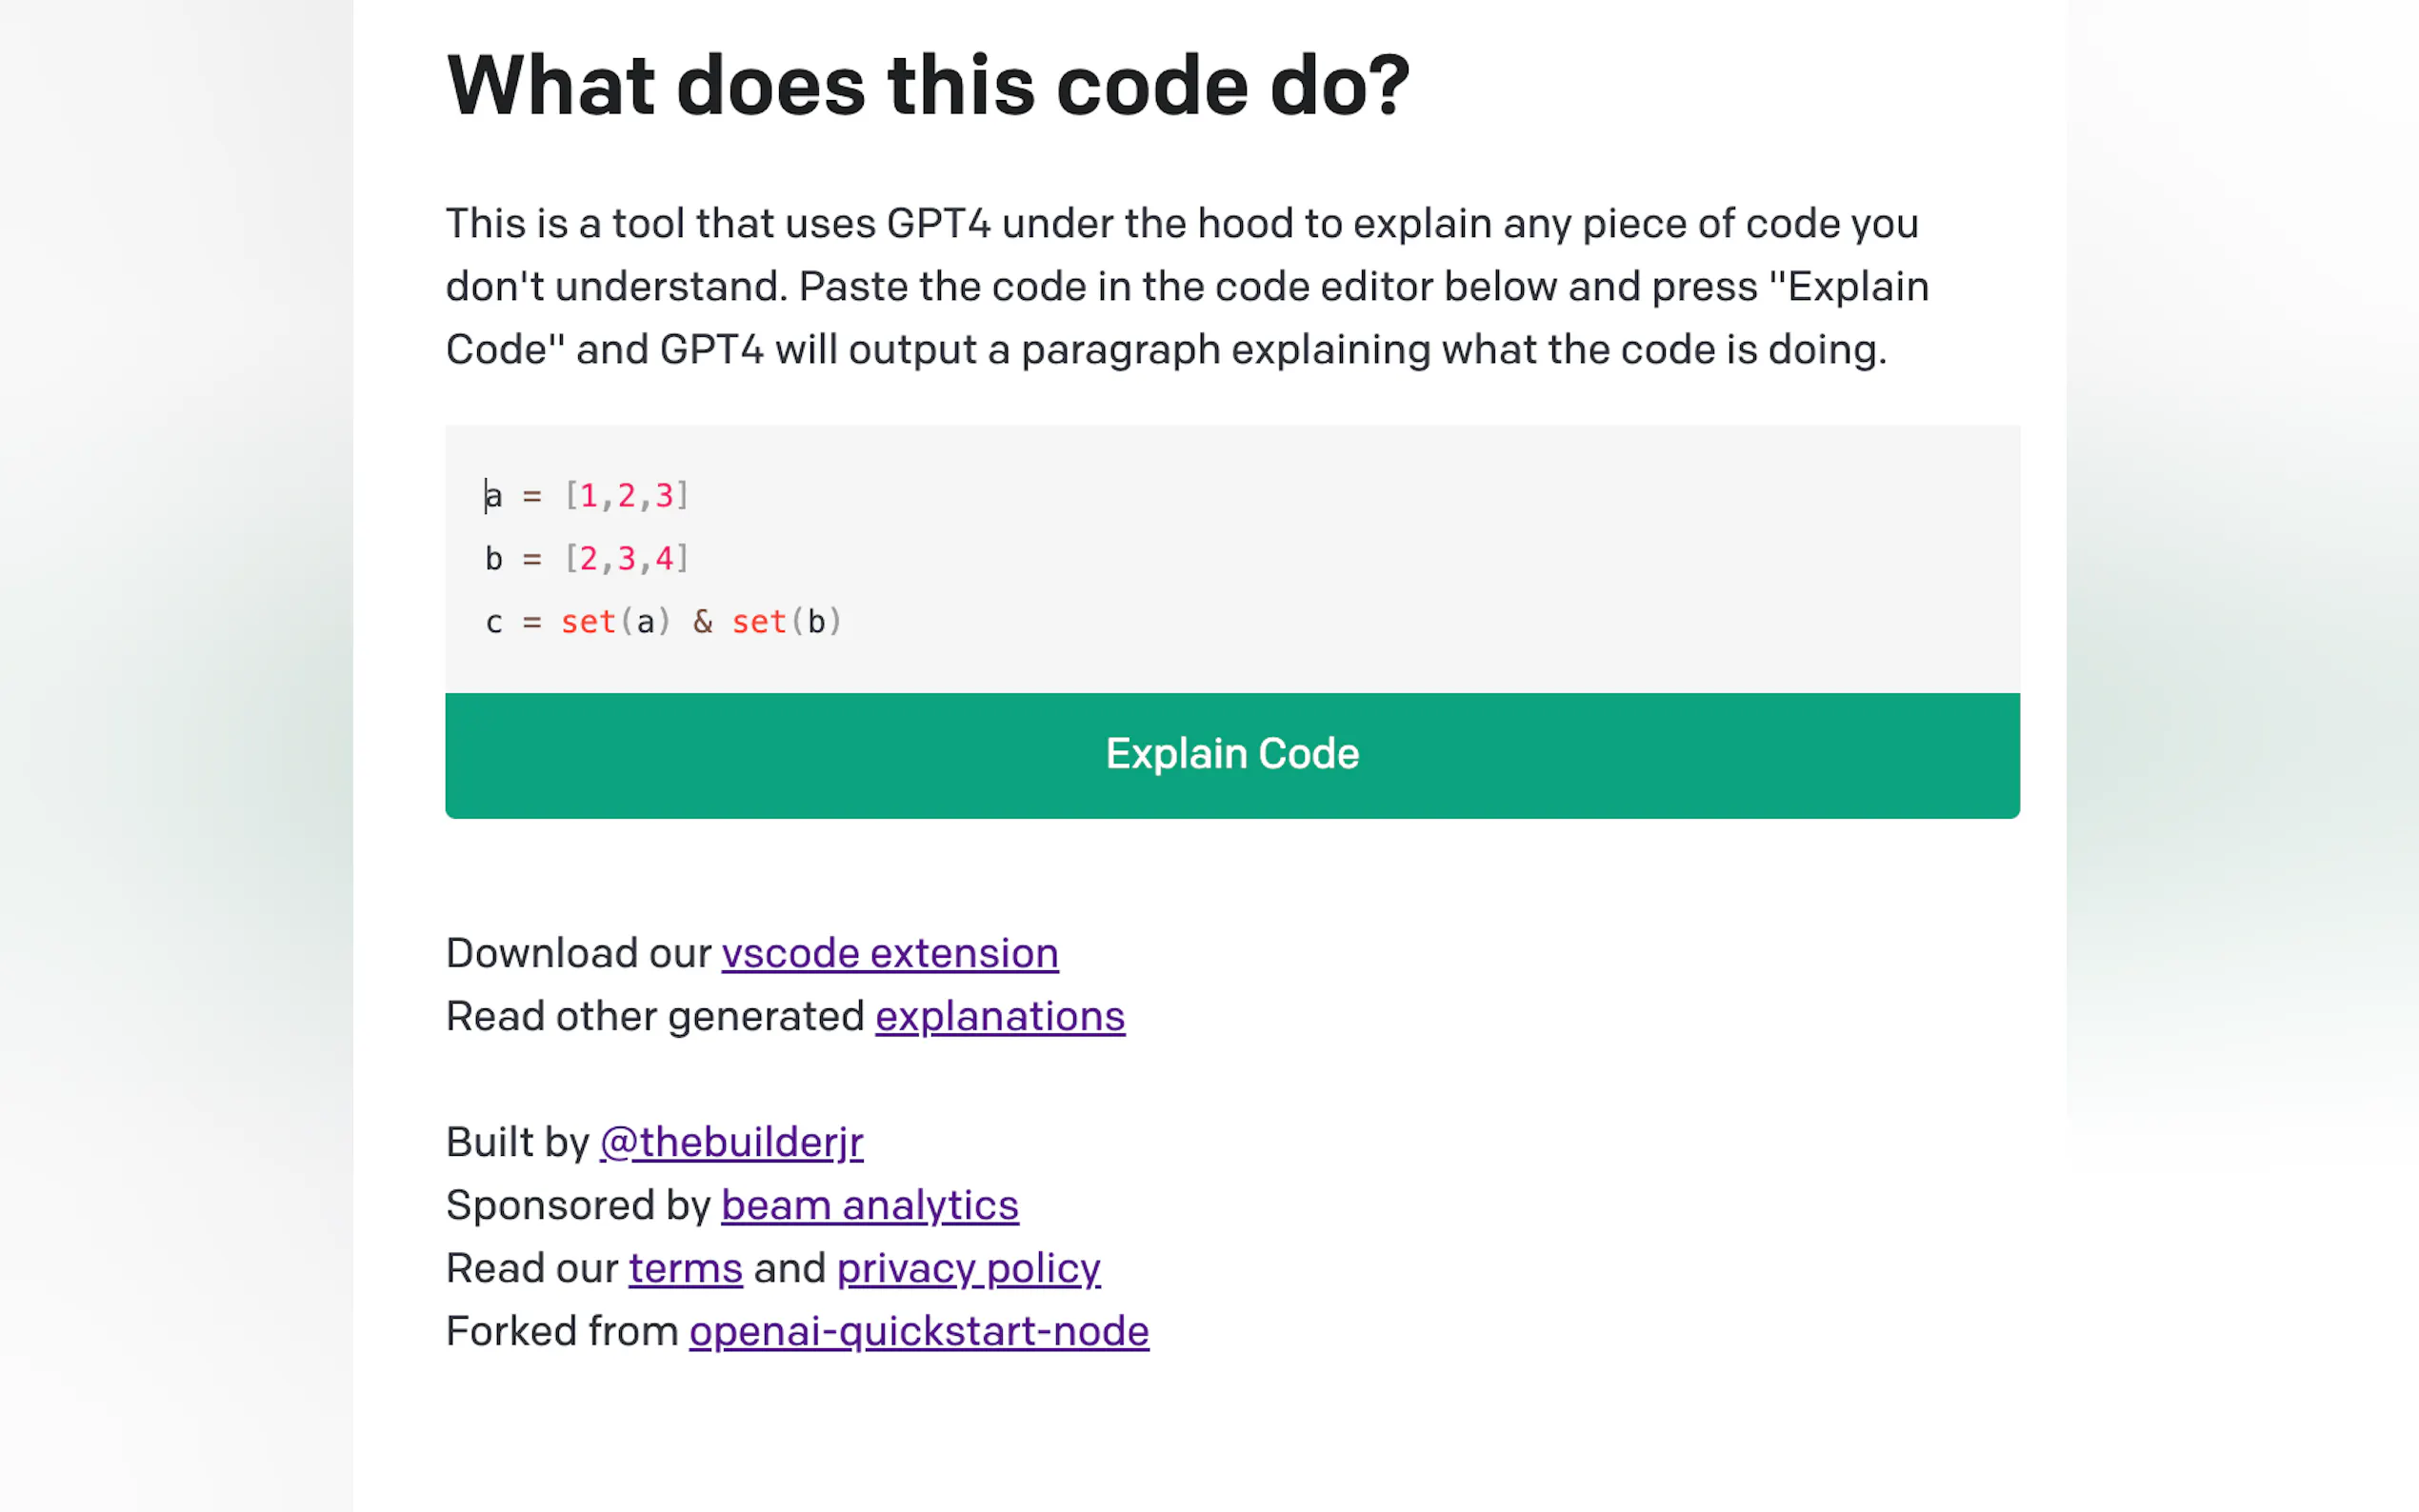Open the privacy policy link
The height and width of the screenshot is (1512, 2419).
tap(968, 1268)
